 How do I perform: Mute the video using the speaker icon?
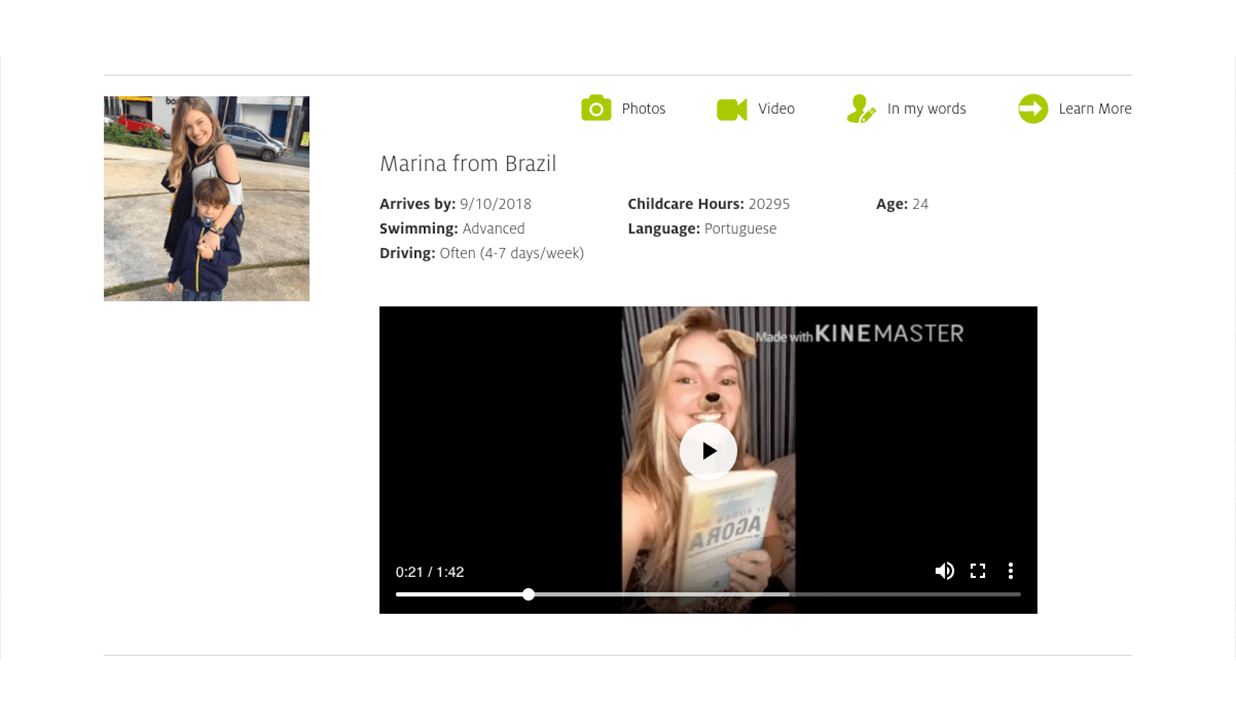pos(944,571)
